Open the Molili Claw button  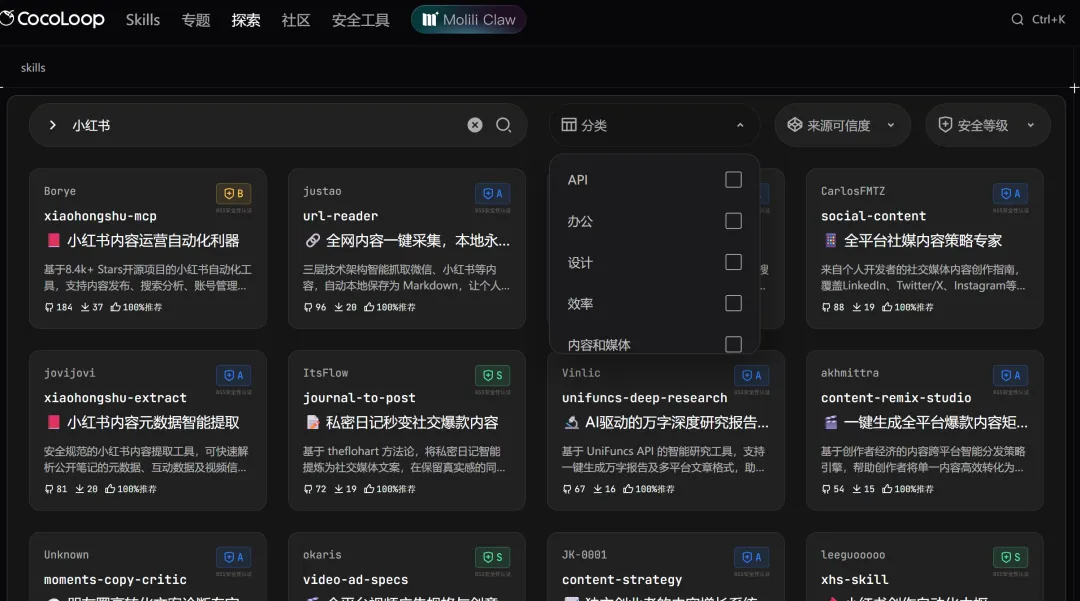pyautogui.click(x=468, y=19)
